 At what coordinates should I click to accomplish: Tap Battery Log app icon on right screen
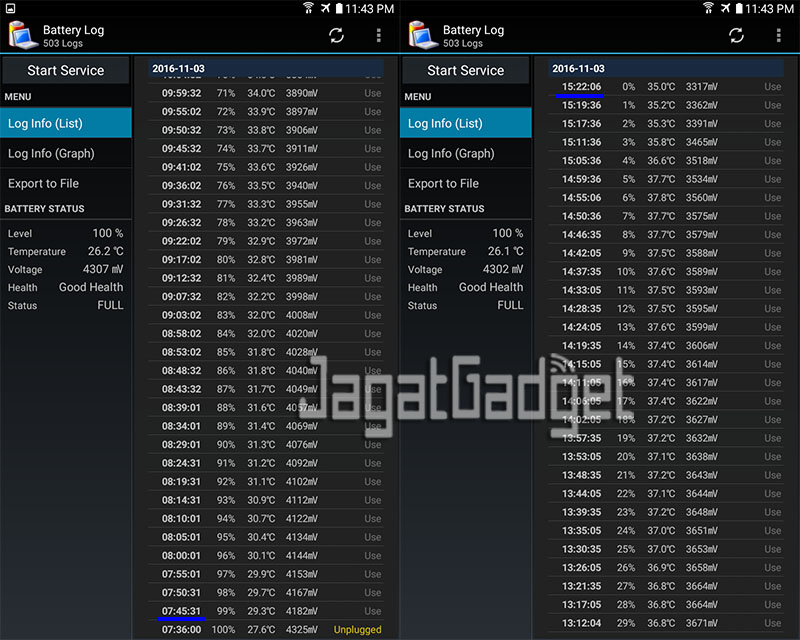click(421, 36)
